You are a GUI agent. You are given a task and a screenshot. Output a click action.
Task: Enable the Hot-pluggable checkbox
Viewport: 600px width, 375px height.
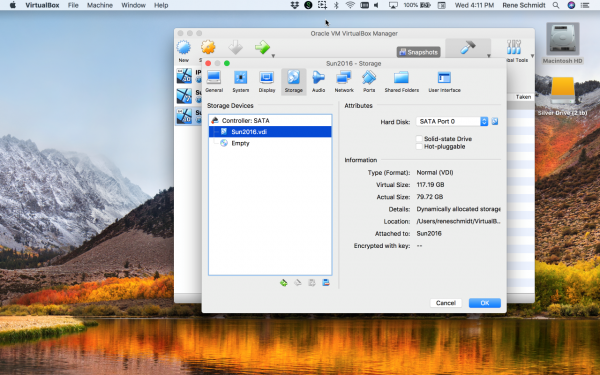click(419, 147)
